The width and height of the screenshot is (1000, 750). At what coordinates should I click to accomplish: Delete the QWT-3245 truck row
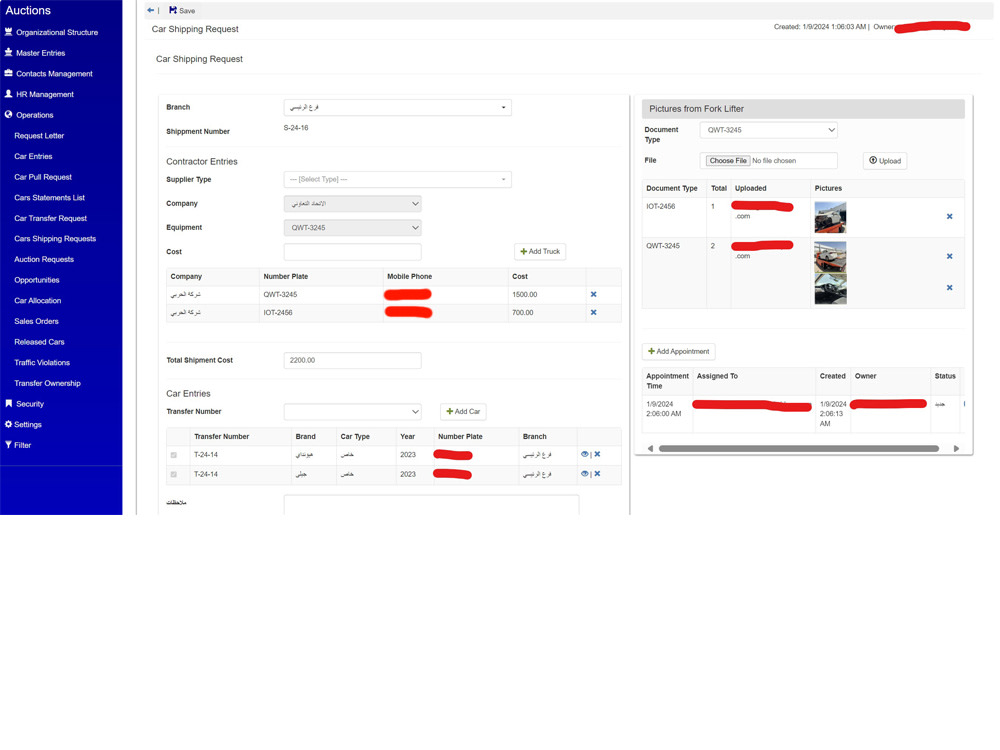point(594,295)
